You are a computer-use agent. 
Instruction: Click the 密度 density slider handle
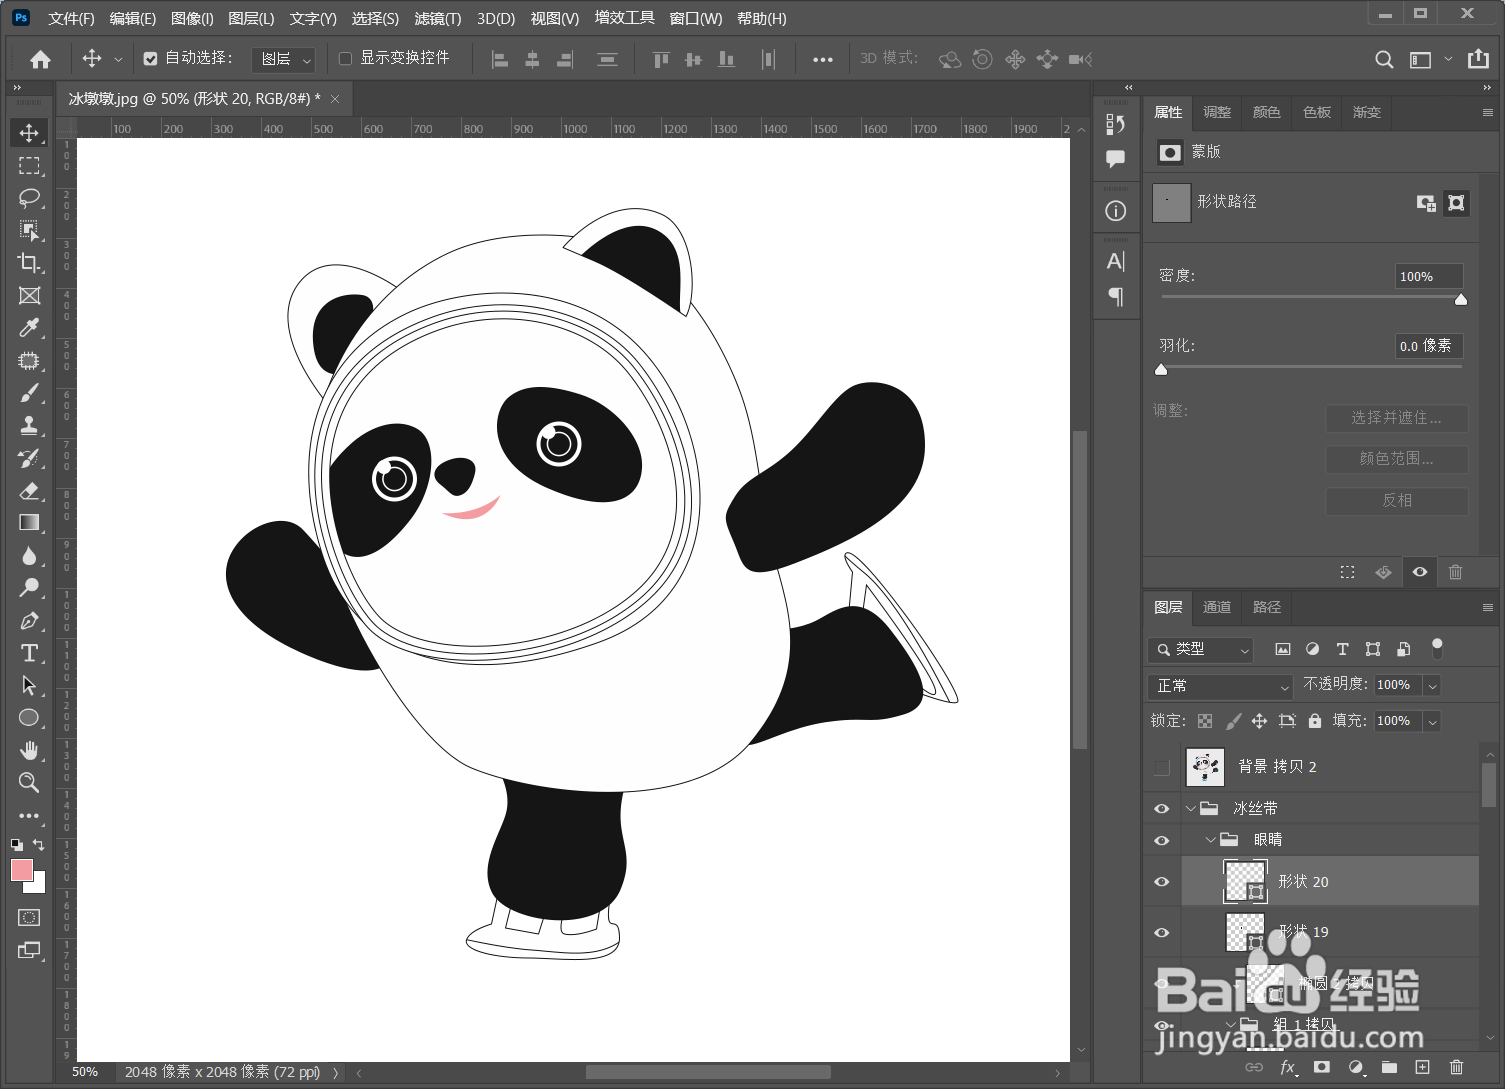(x=1461, y=300)
